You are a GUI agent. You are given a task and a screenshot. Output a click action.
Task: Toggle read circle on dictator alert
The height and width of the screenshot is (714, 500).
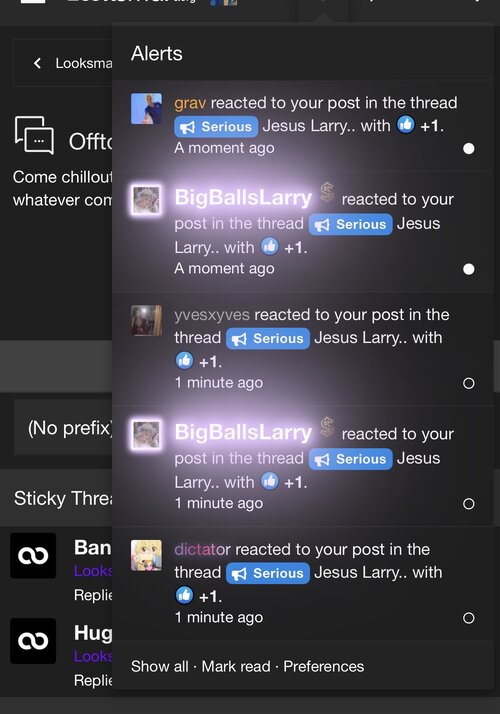coord(469,618)
